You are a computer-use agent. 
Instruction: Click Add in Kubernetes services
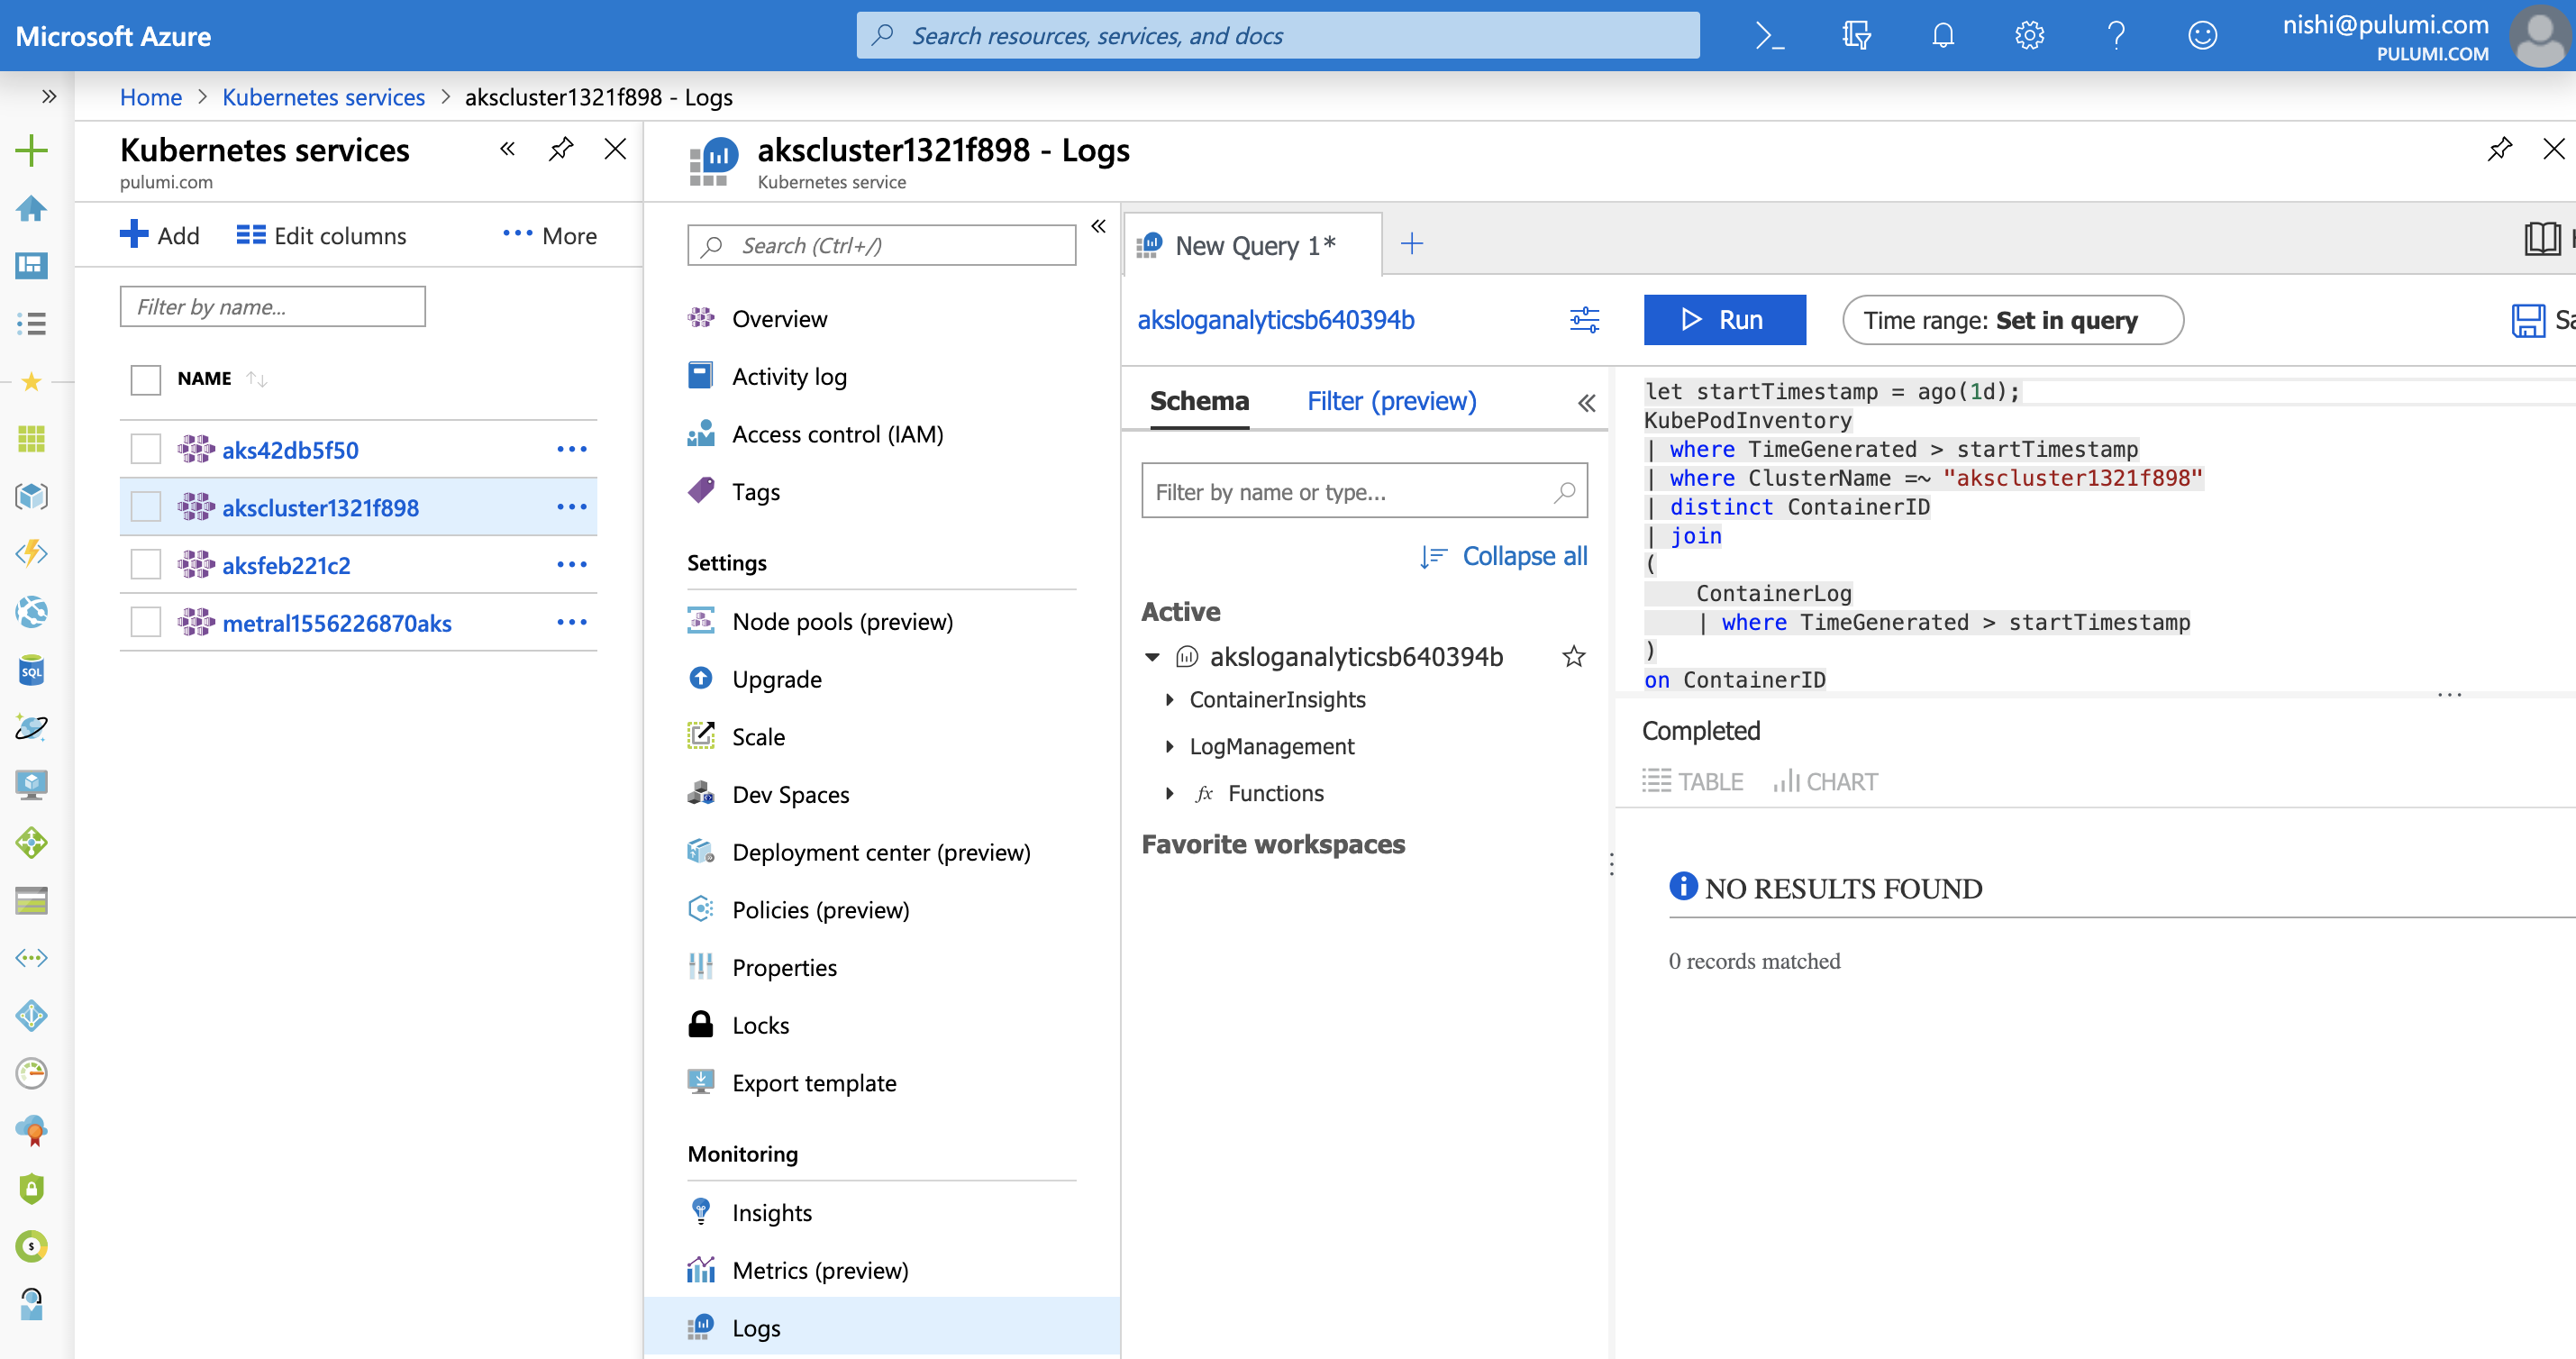coord(160,235)
